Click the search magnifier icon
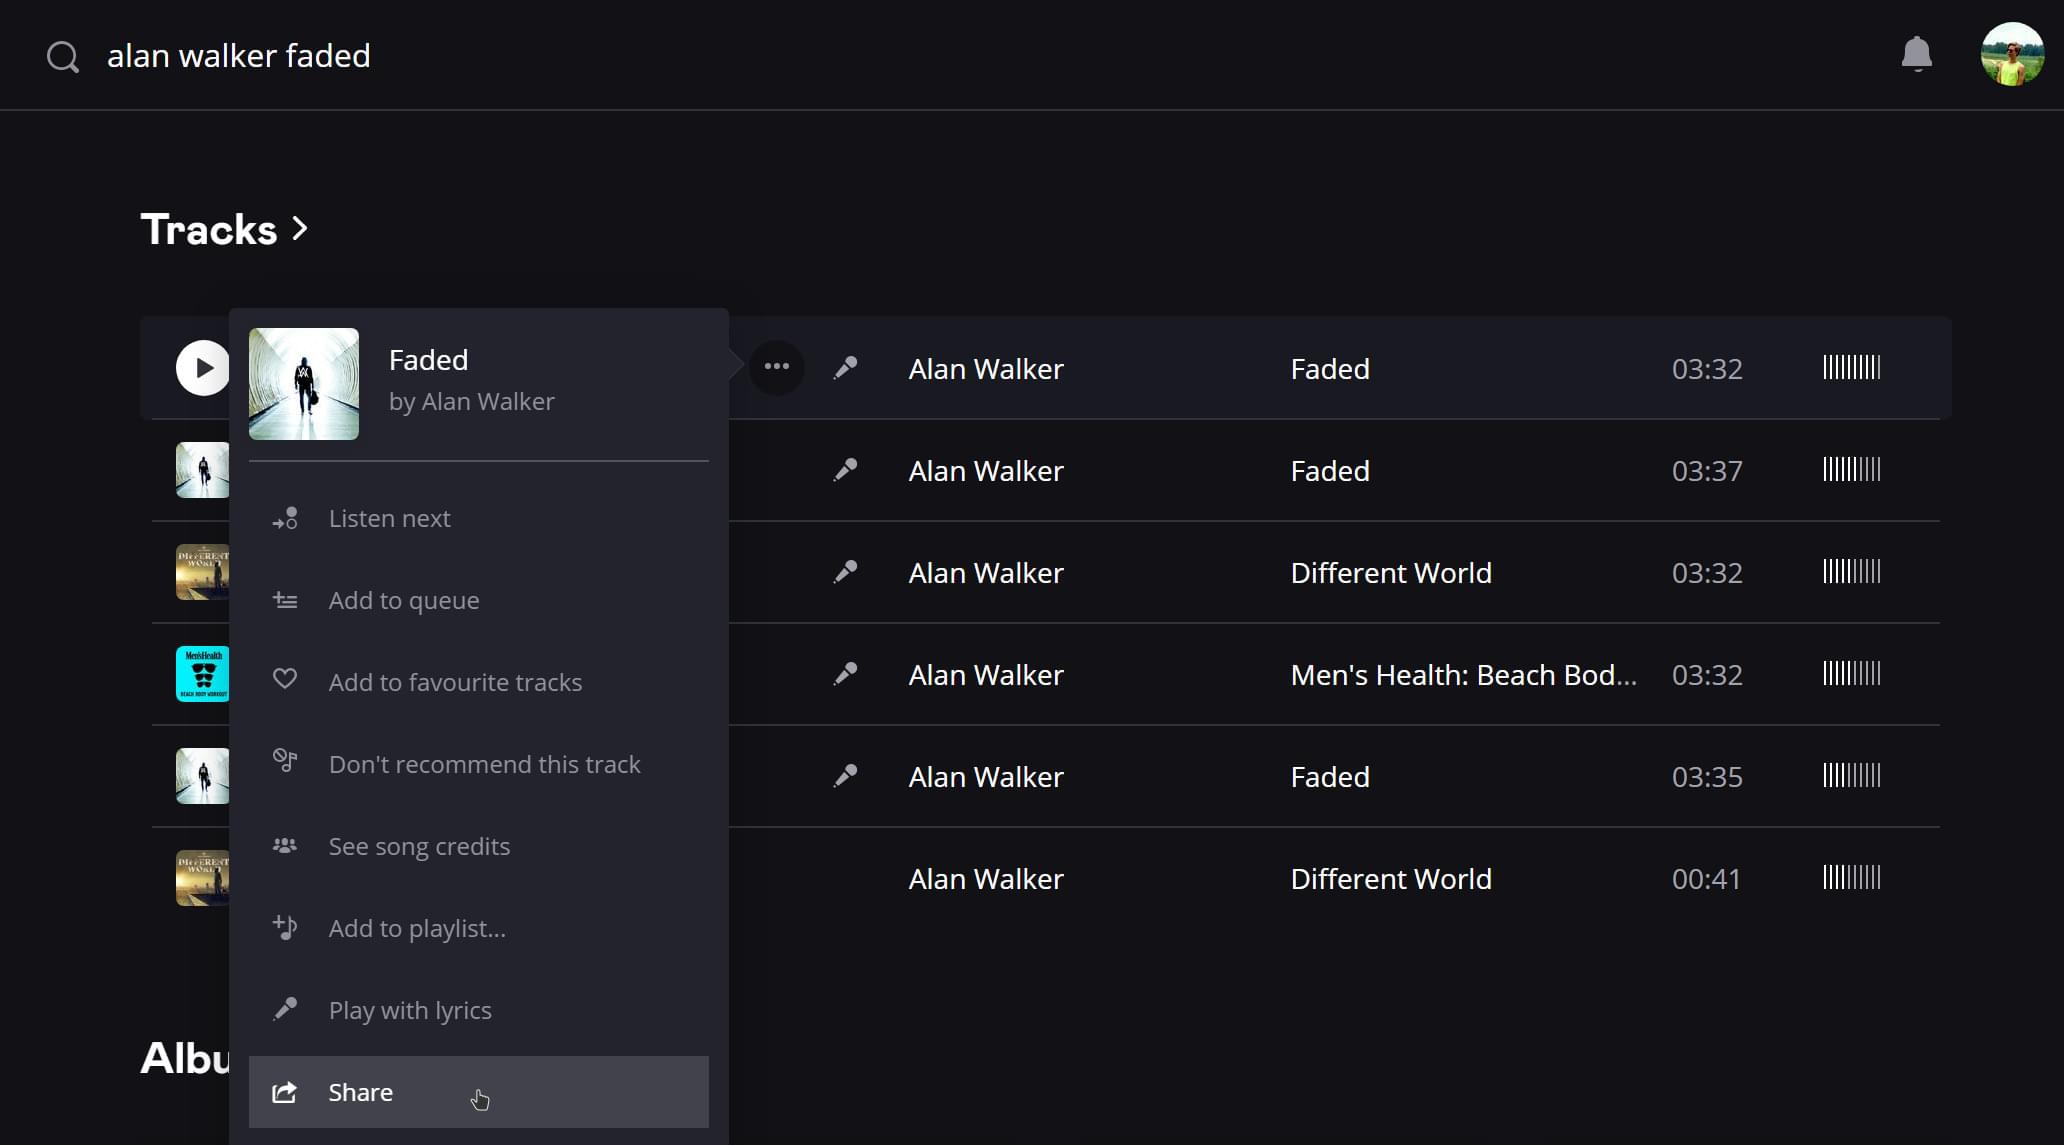 [63, 57]
